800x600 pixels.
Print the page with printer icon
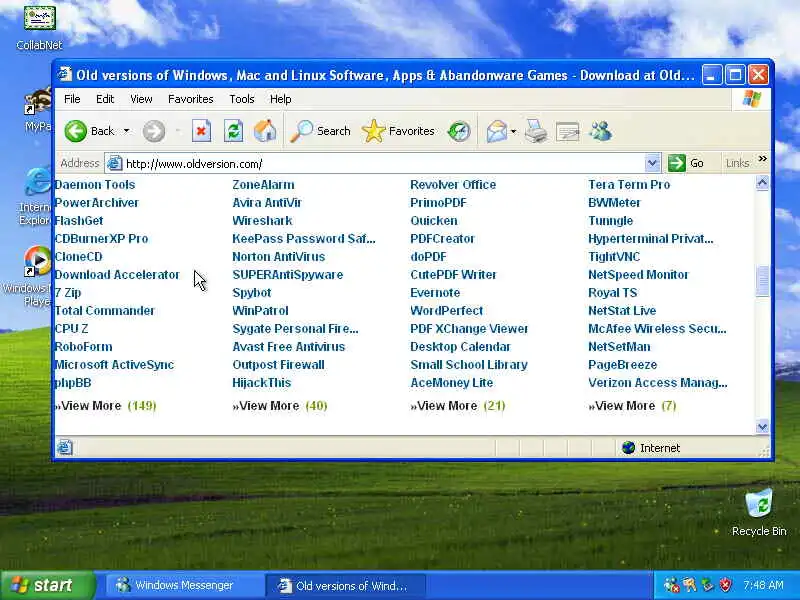[536, 131]
